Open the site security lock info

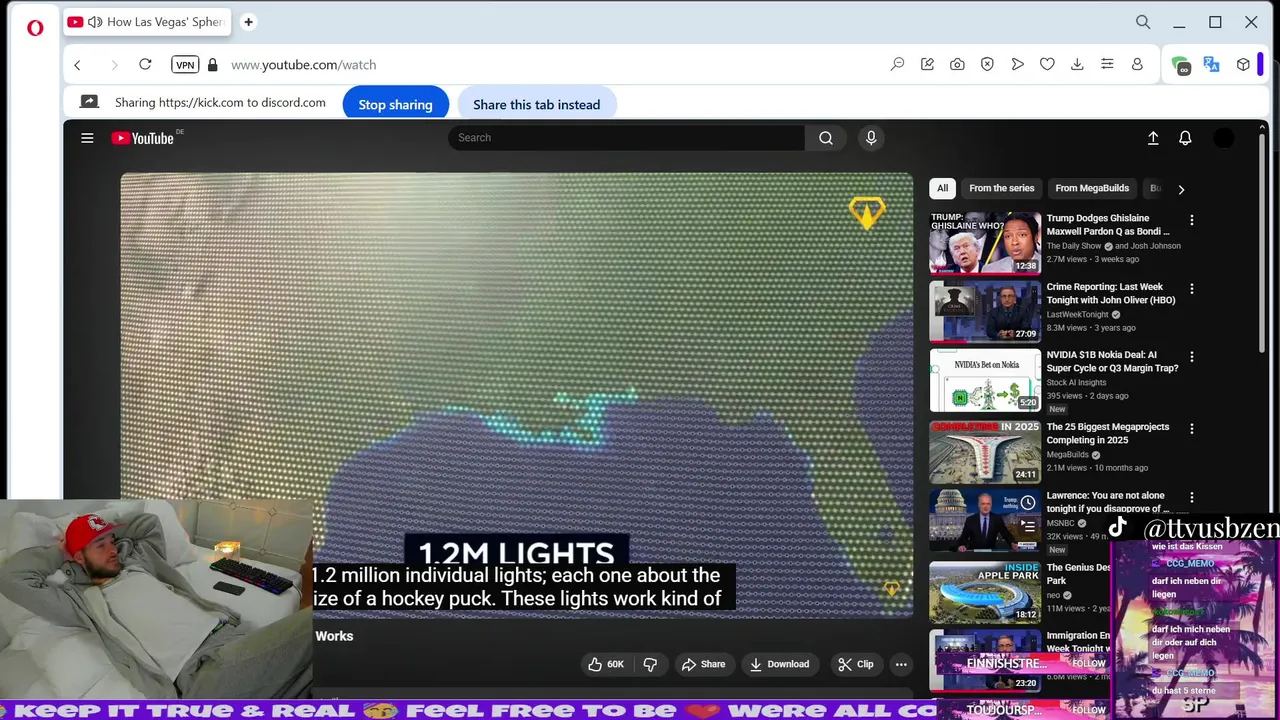pos(212,64)
